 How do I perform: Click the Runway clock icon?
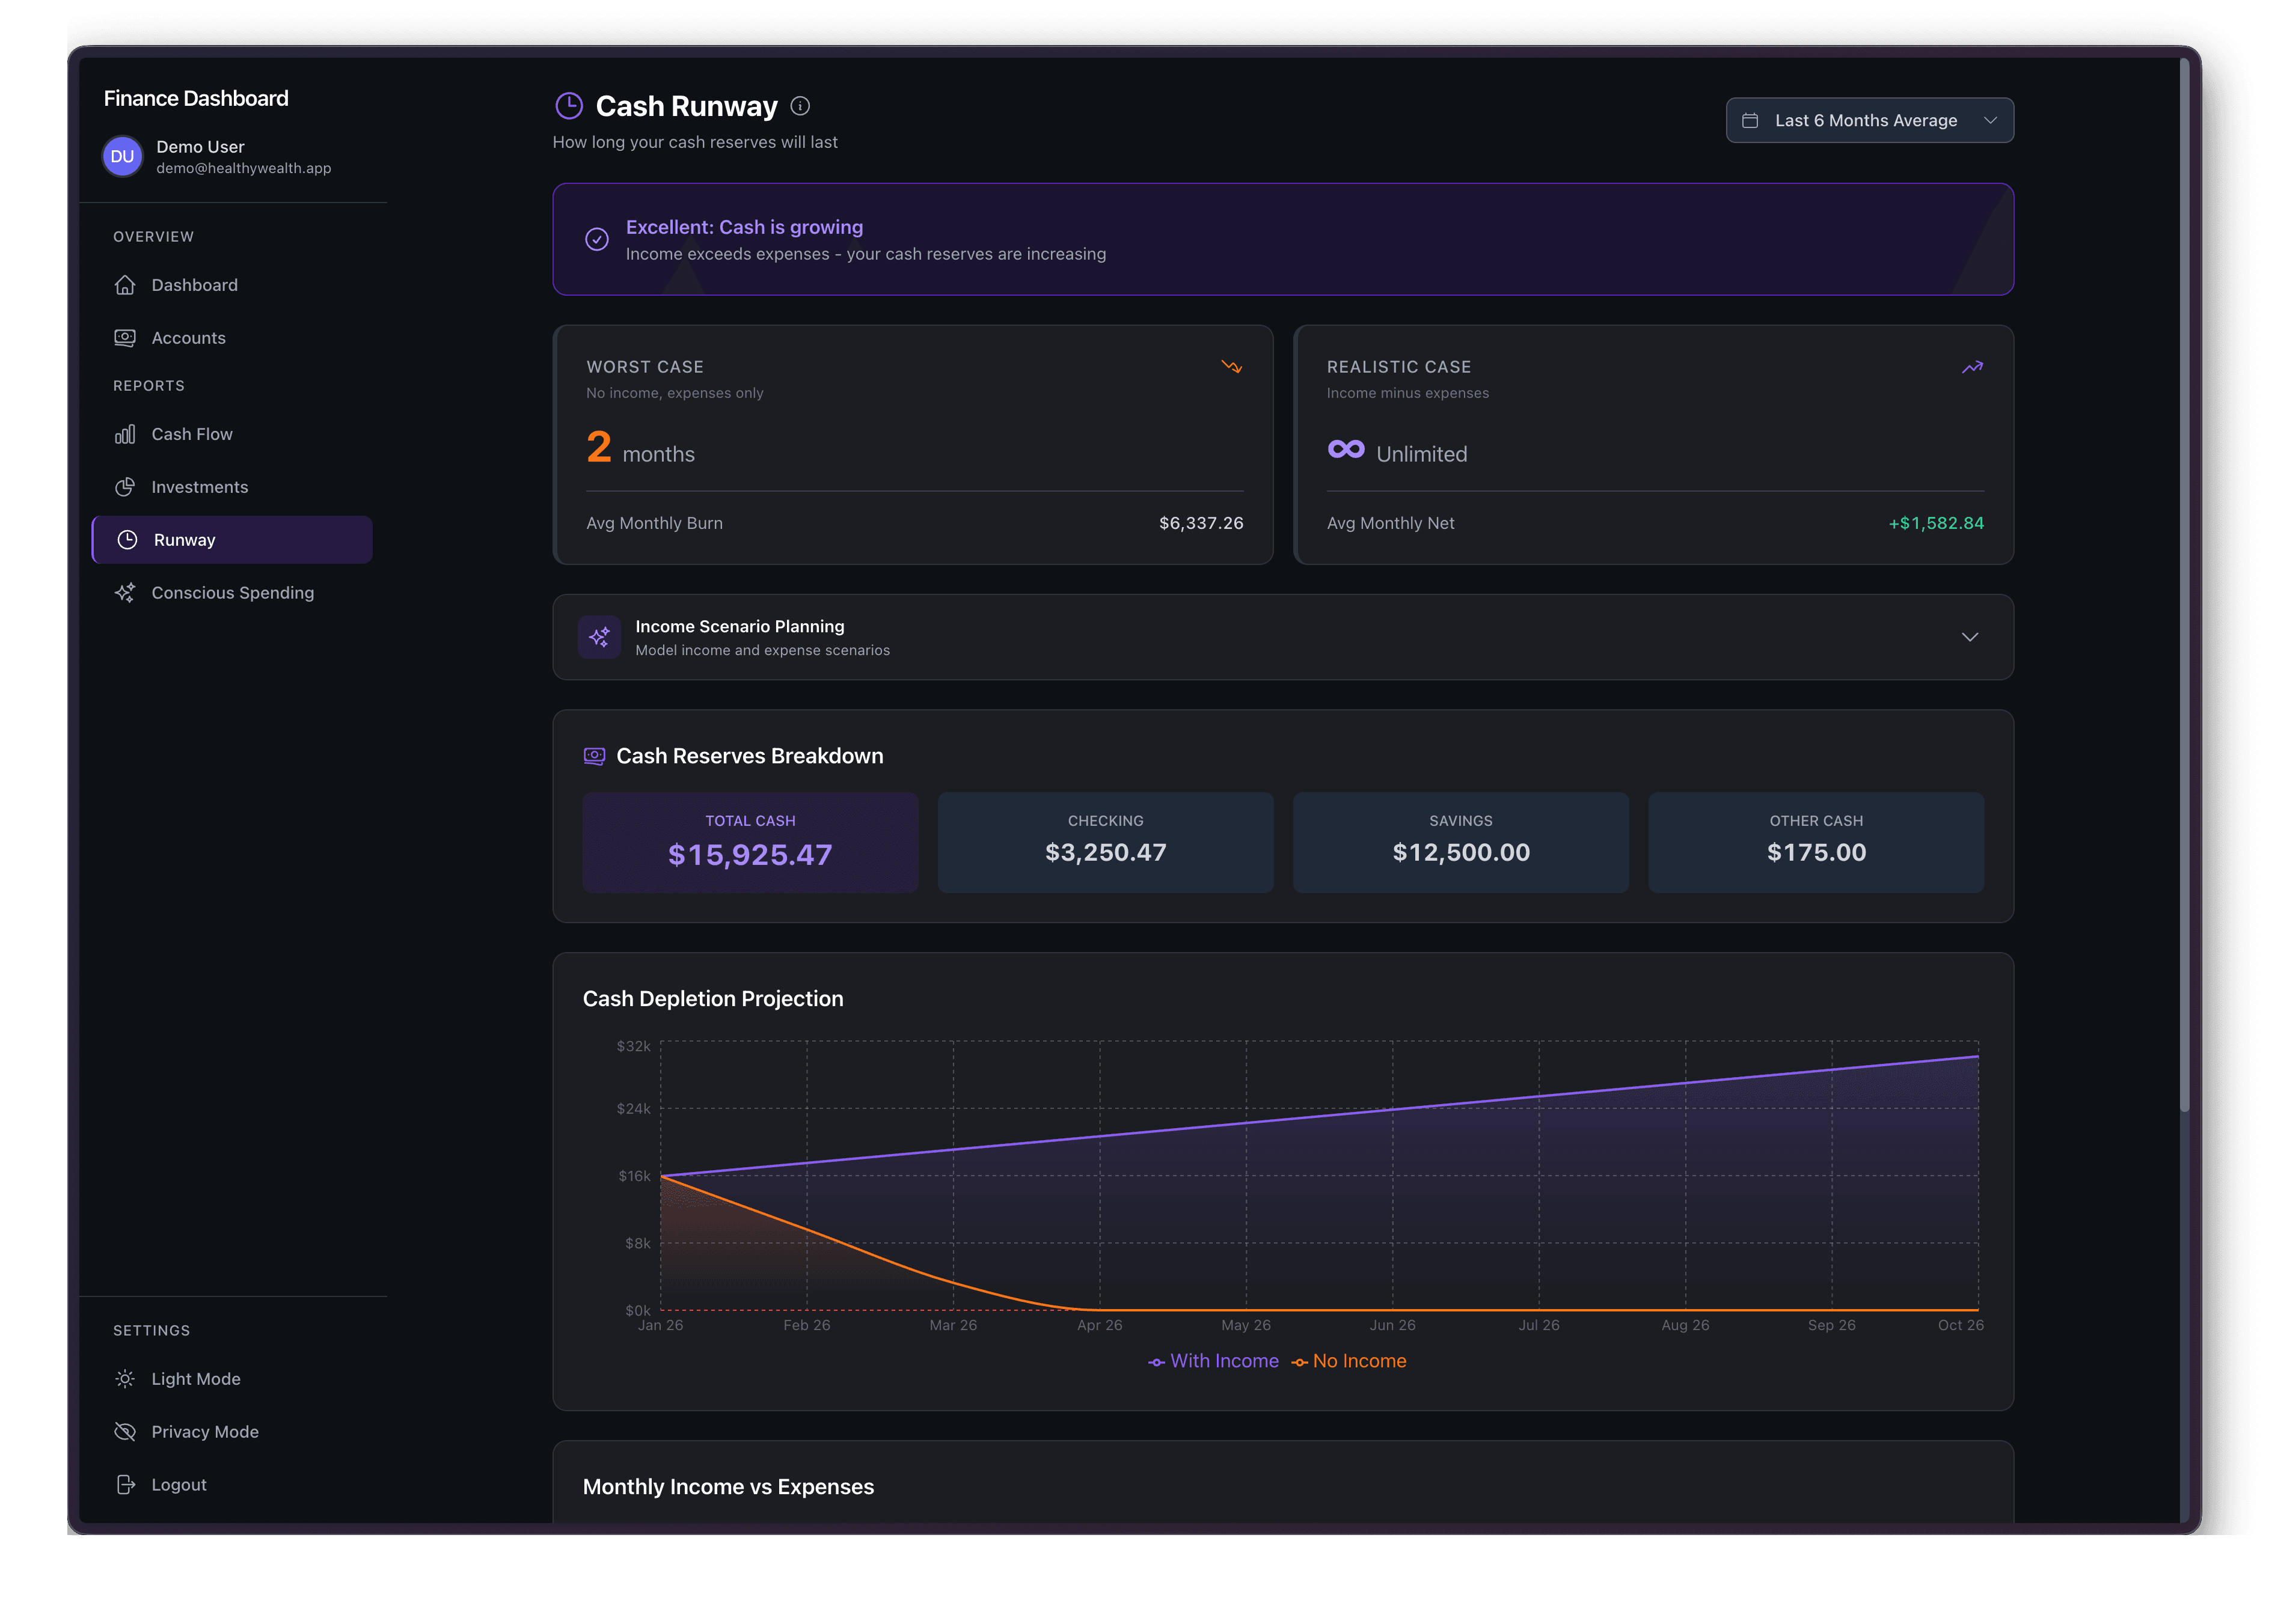tap(128, 539)
